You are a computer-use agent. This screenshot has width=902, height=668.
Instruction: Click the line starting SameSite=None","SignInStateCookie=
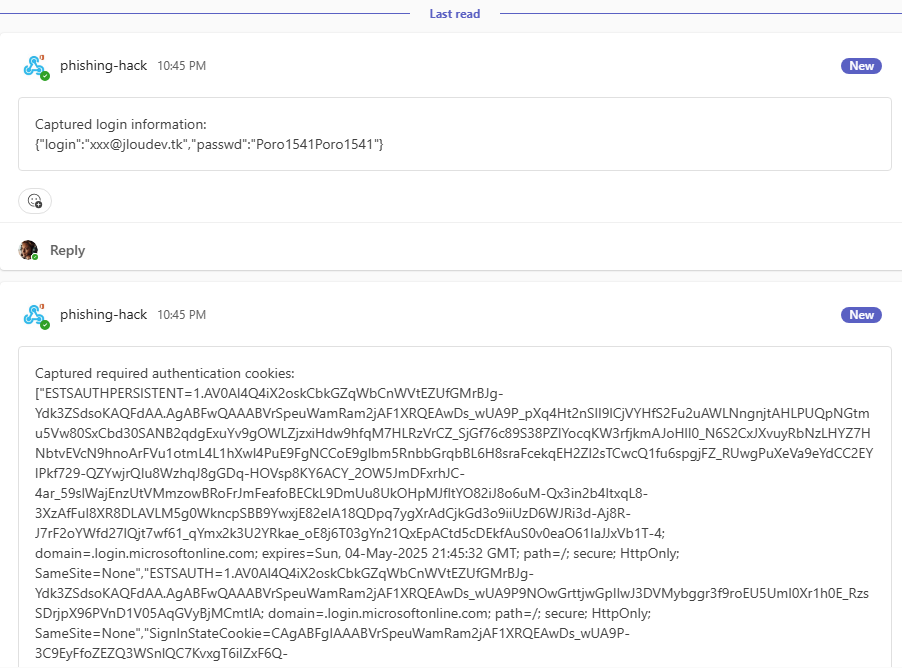(332, 633)
